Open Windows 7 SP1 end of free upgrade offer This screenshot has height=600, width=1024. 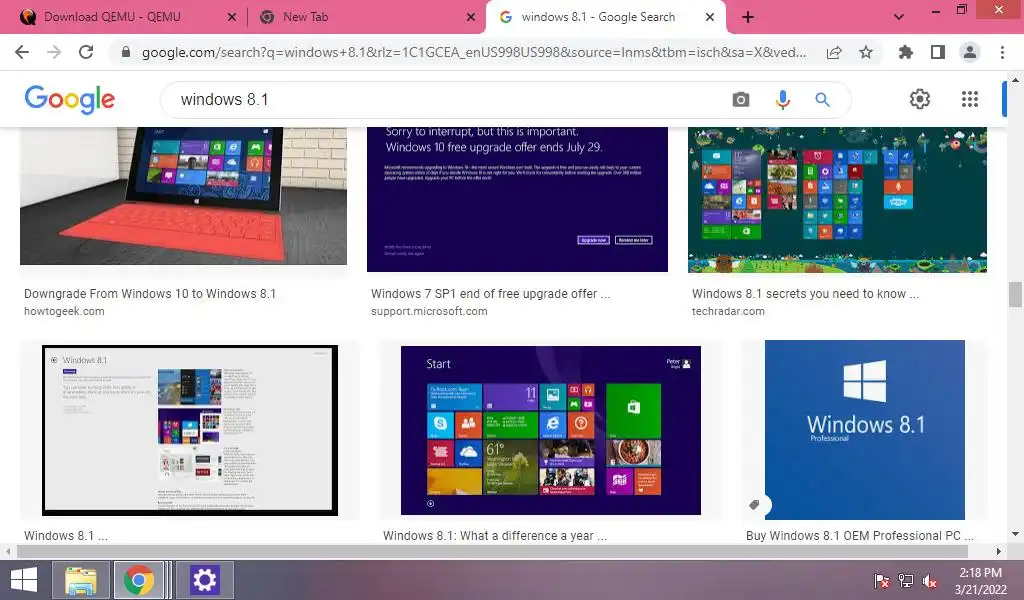pos(490,294)
